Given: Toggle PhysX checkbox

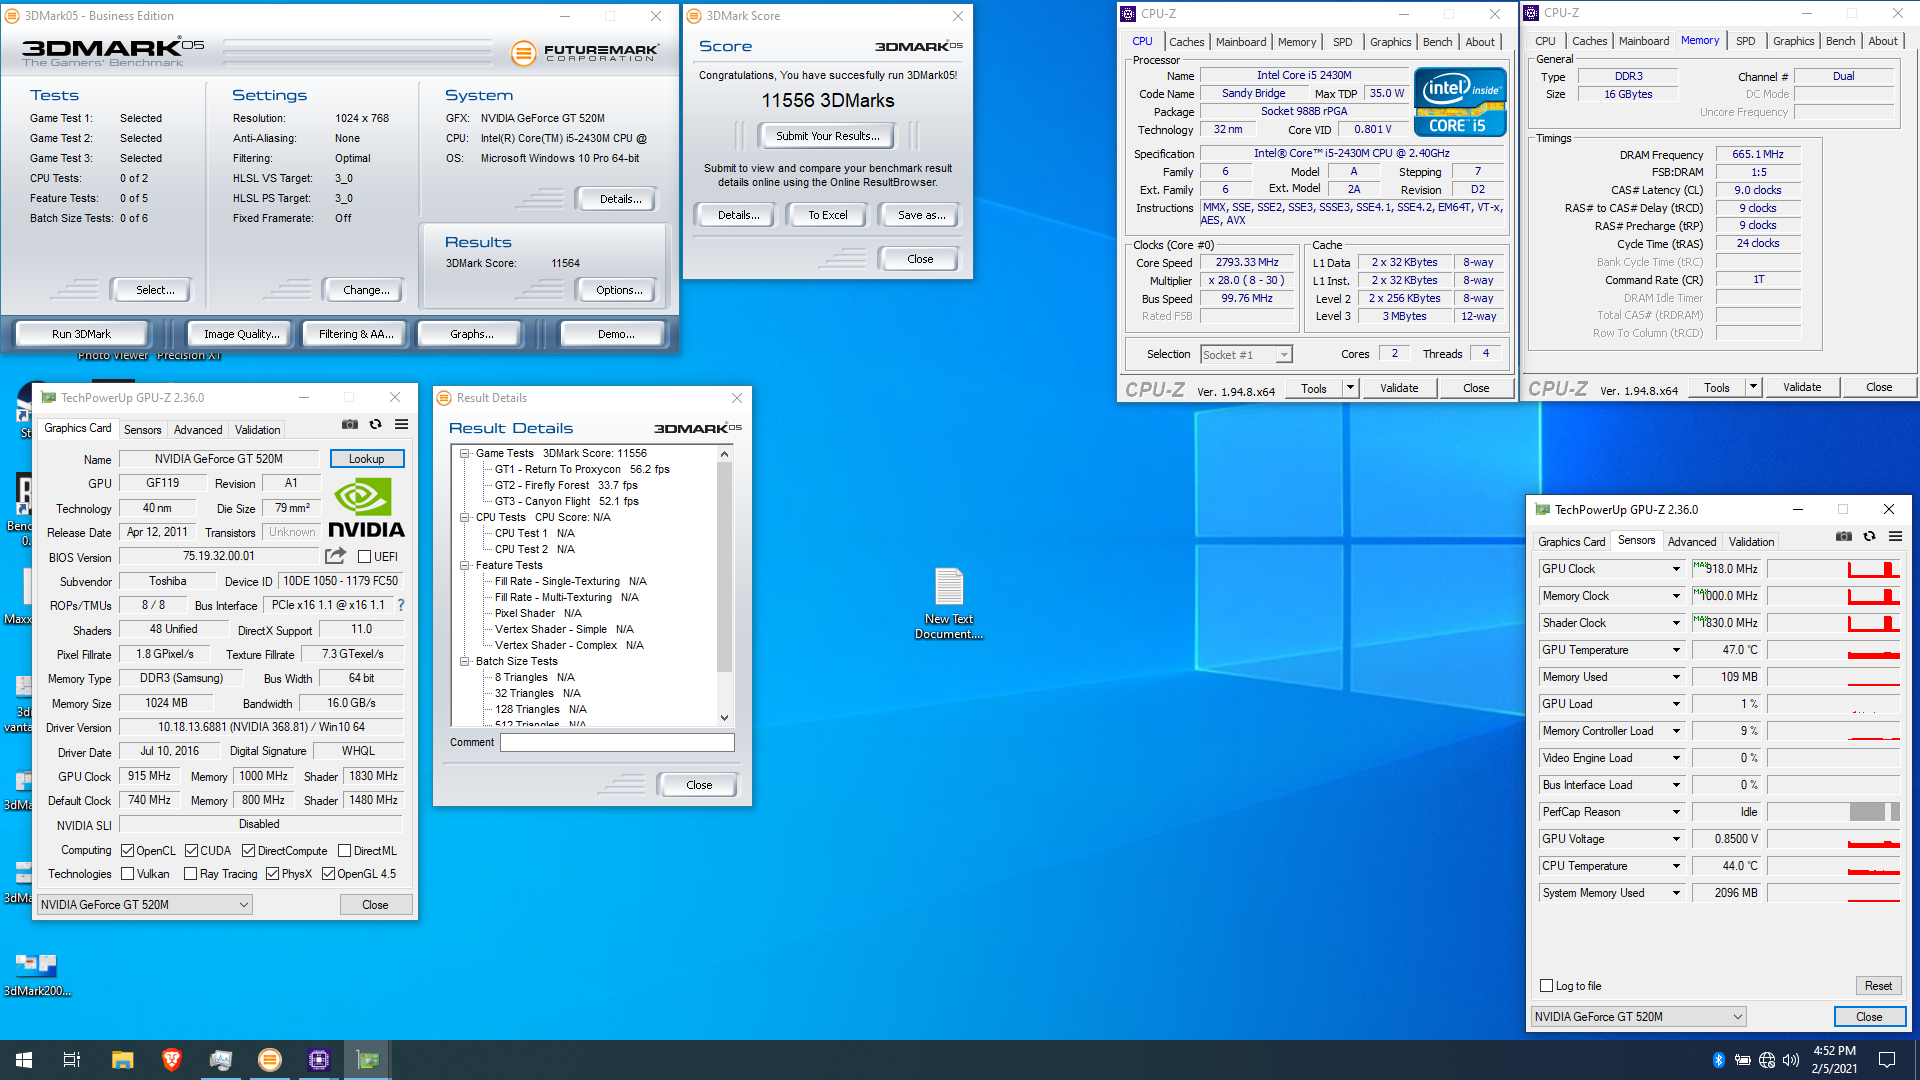Looking at the screenshot, I should point(272,874).
